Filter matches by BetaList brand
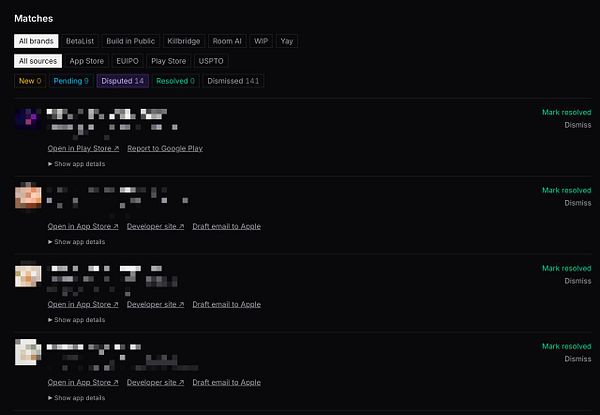Screen dimensions: 600x415 point(80,41)
